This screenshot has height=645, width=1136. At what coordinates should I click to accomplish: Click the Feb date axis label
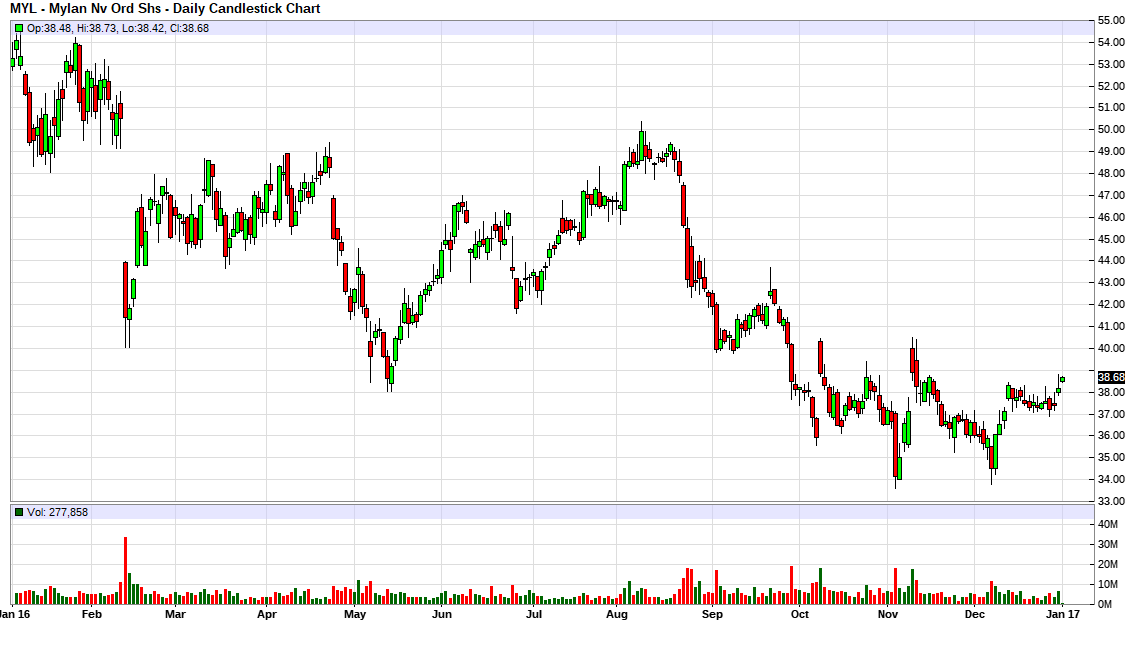tap(92, 615)
